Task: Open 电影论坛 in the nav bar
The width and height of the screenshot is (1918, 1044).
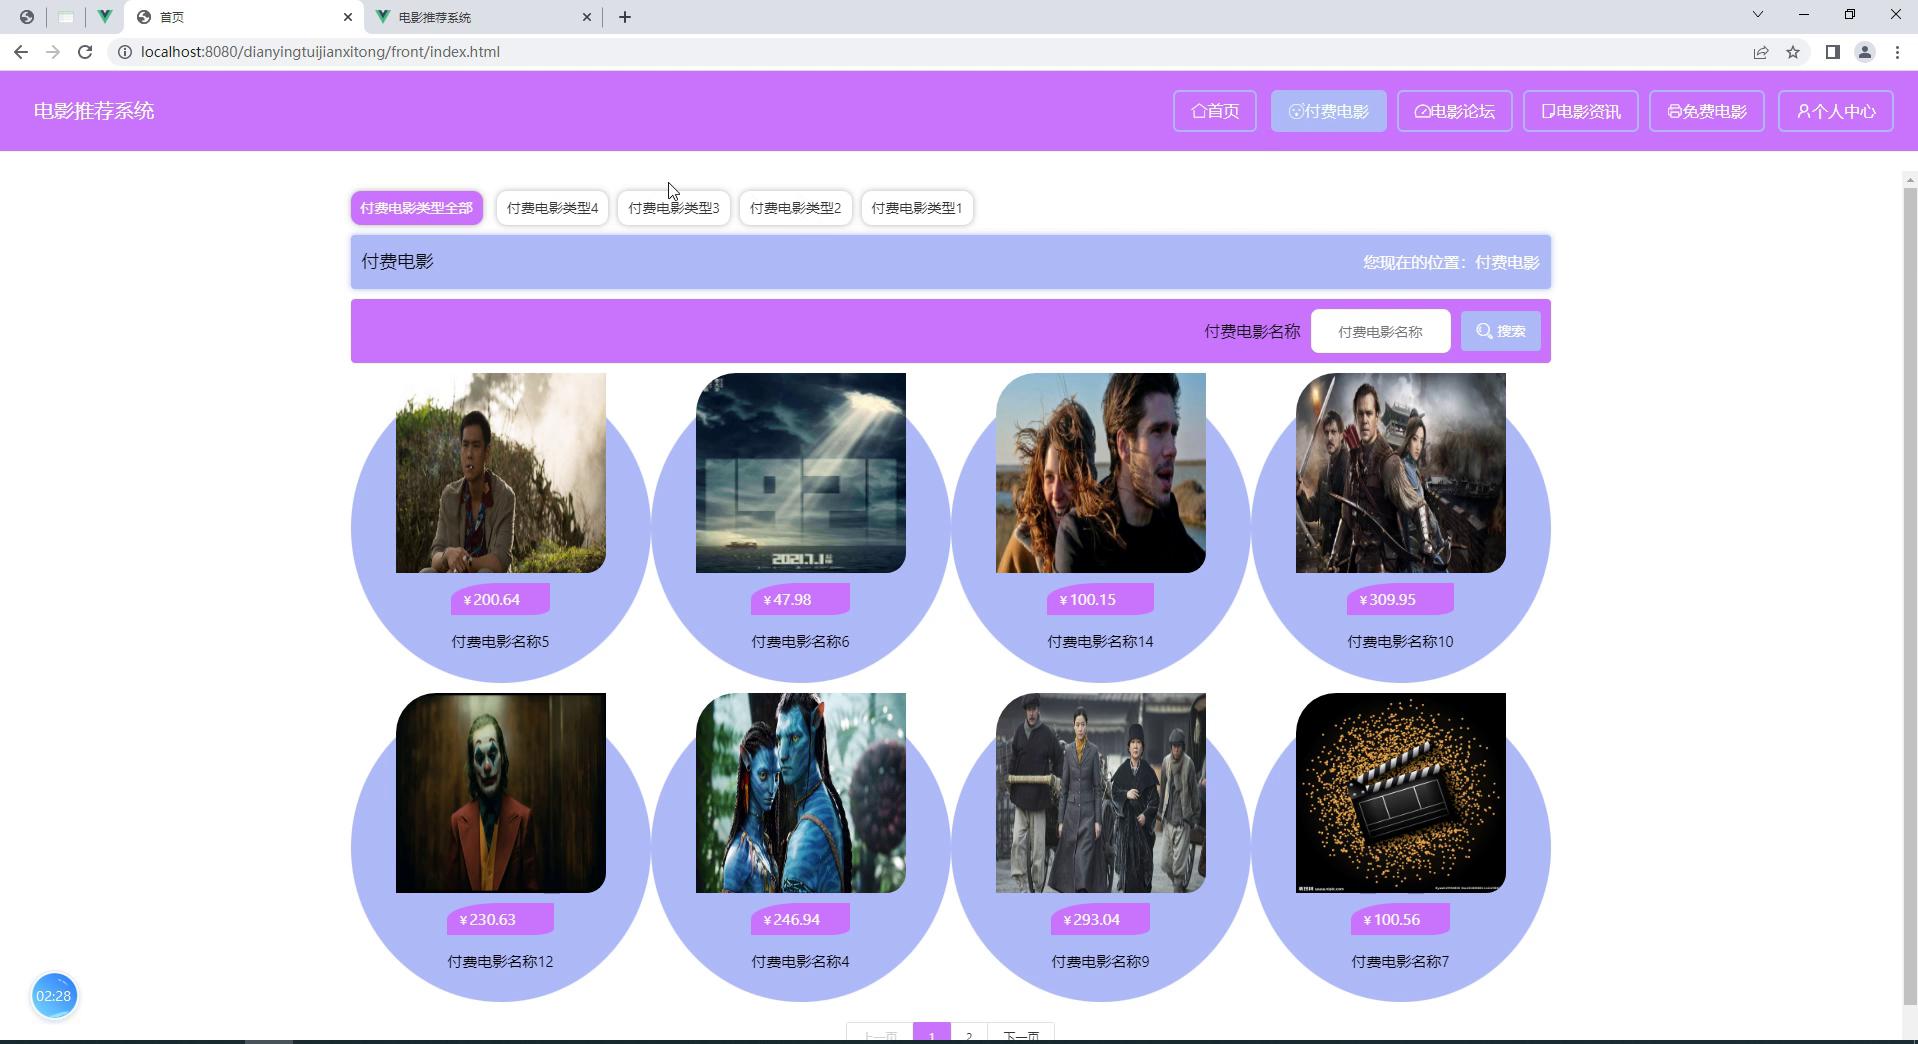Action: pyautogui.click(x=1455, y=111)
